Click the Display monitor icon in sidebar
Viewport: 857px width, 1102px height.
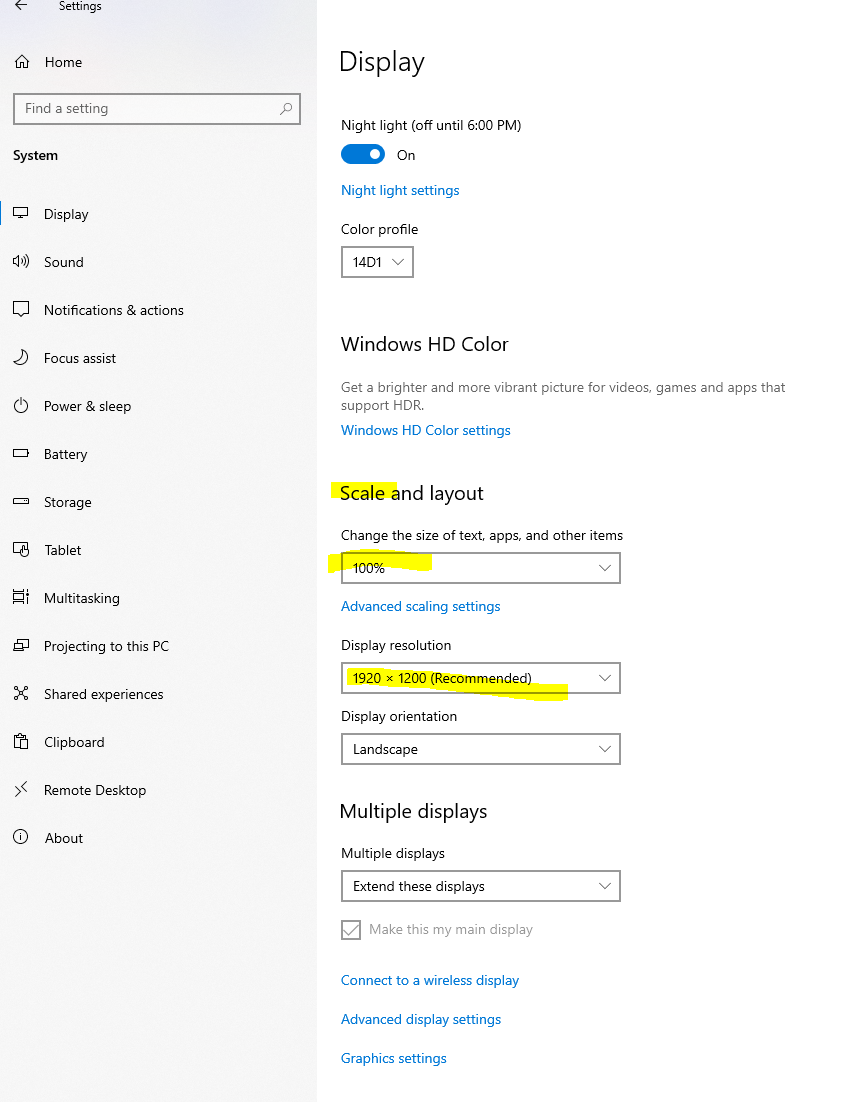[x=21, y=213]
